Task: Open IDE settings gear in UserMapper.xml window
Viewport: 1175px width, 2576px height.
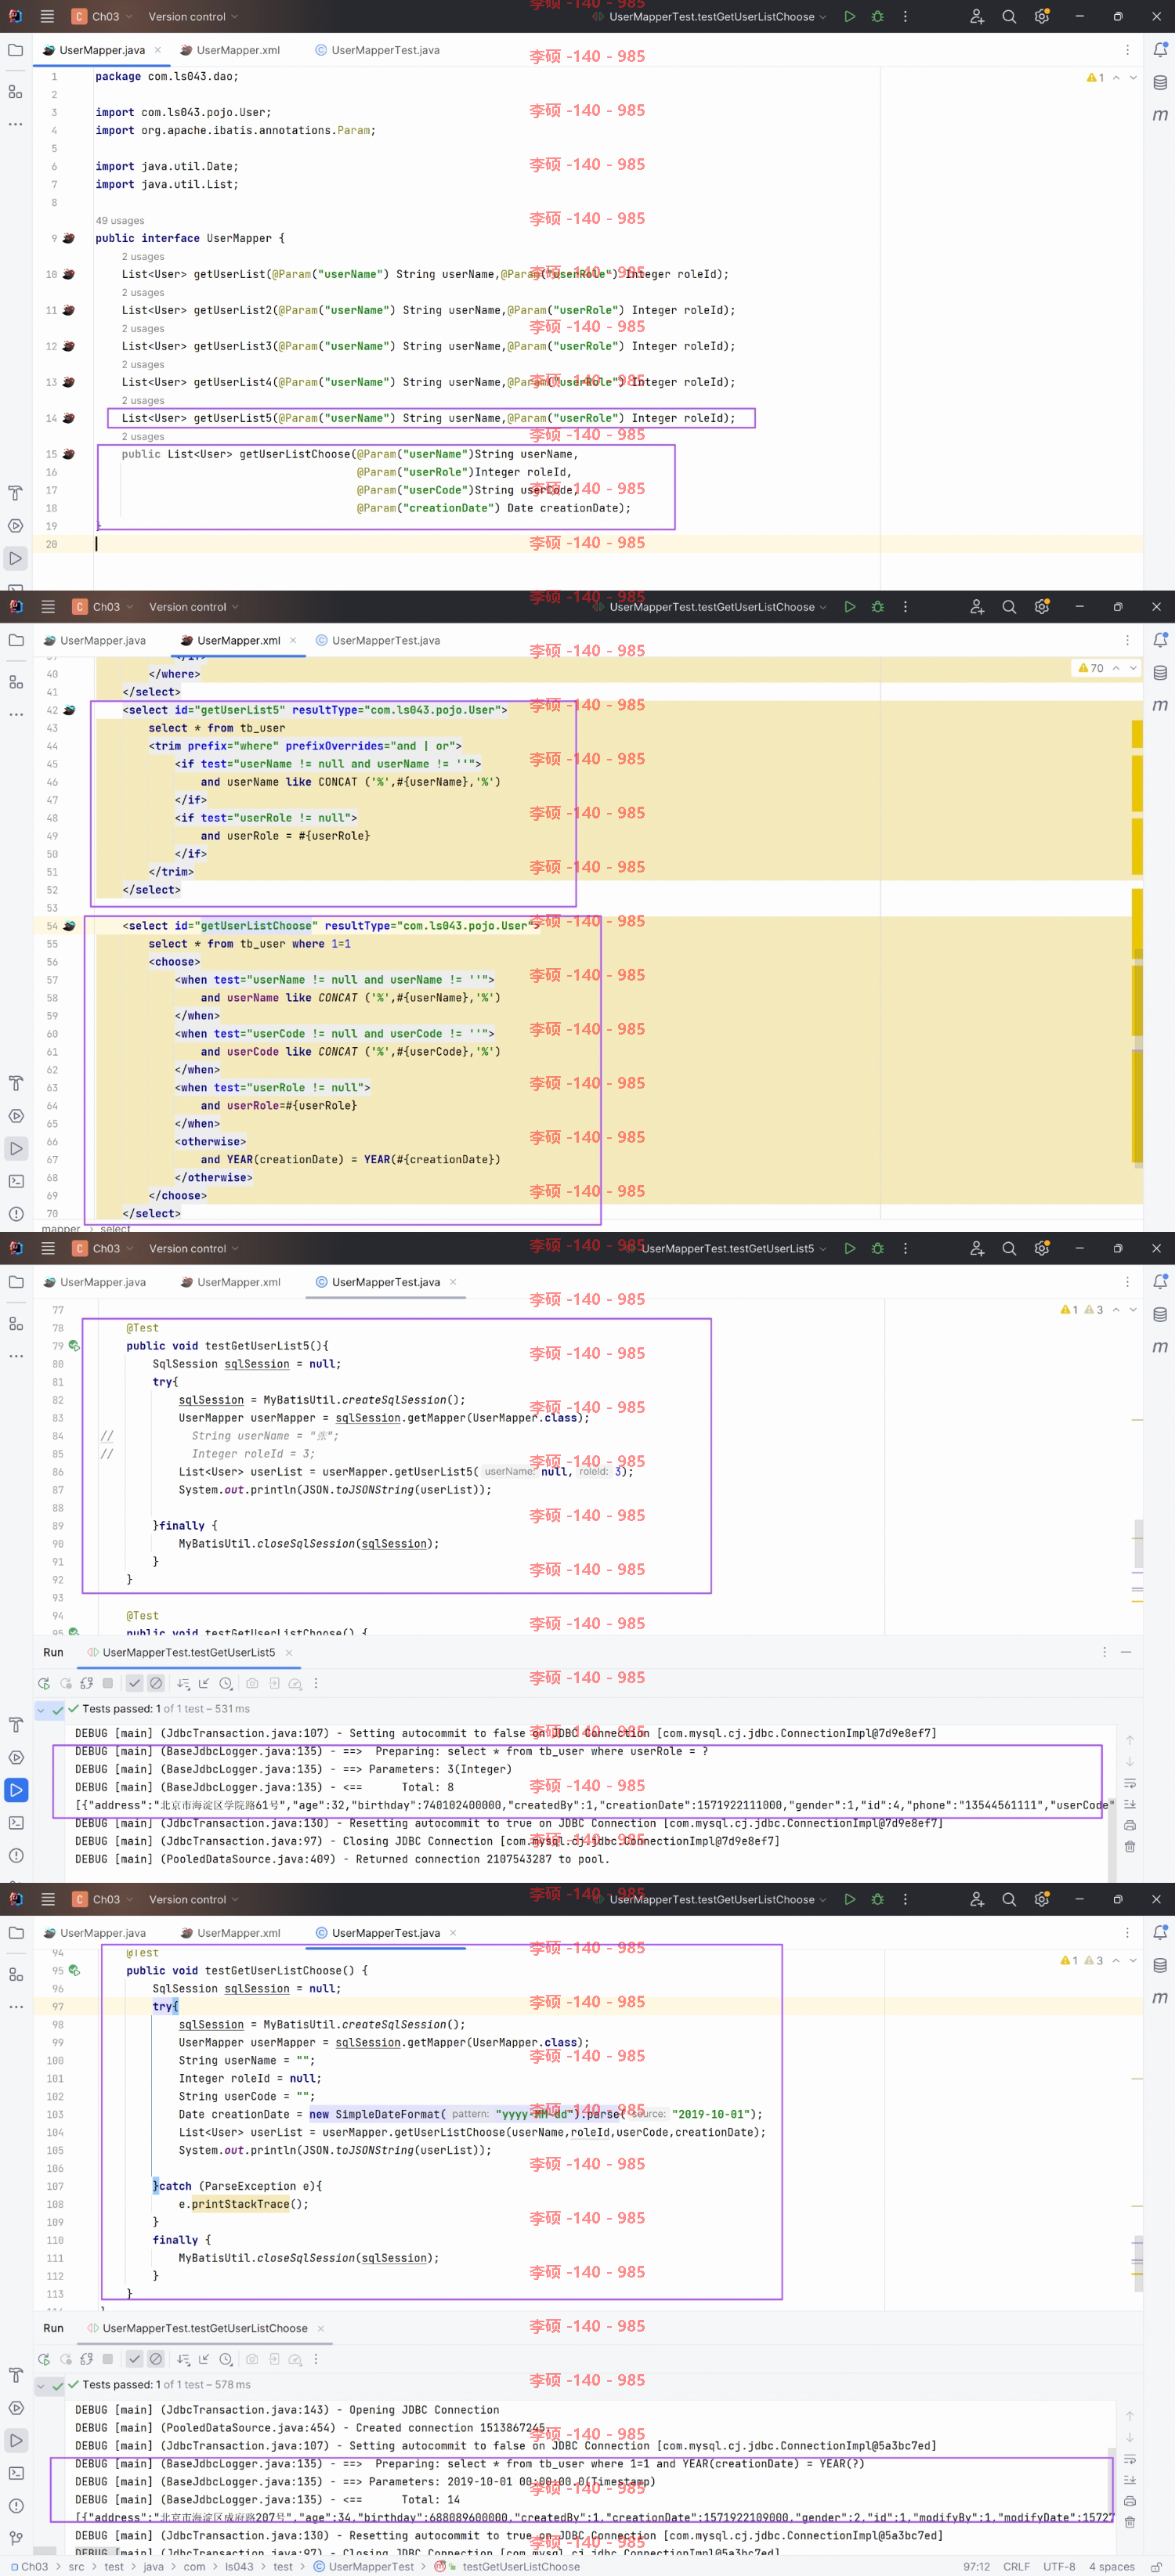Action: point(1041,607)
